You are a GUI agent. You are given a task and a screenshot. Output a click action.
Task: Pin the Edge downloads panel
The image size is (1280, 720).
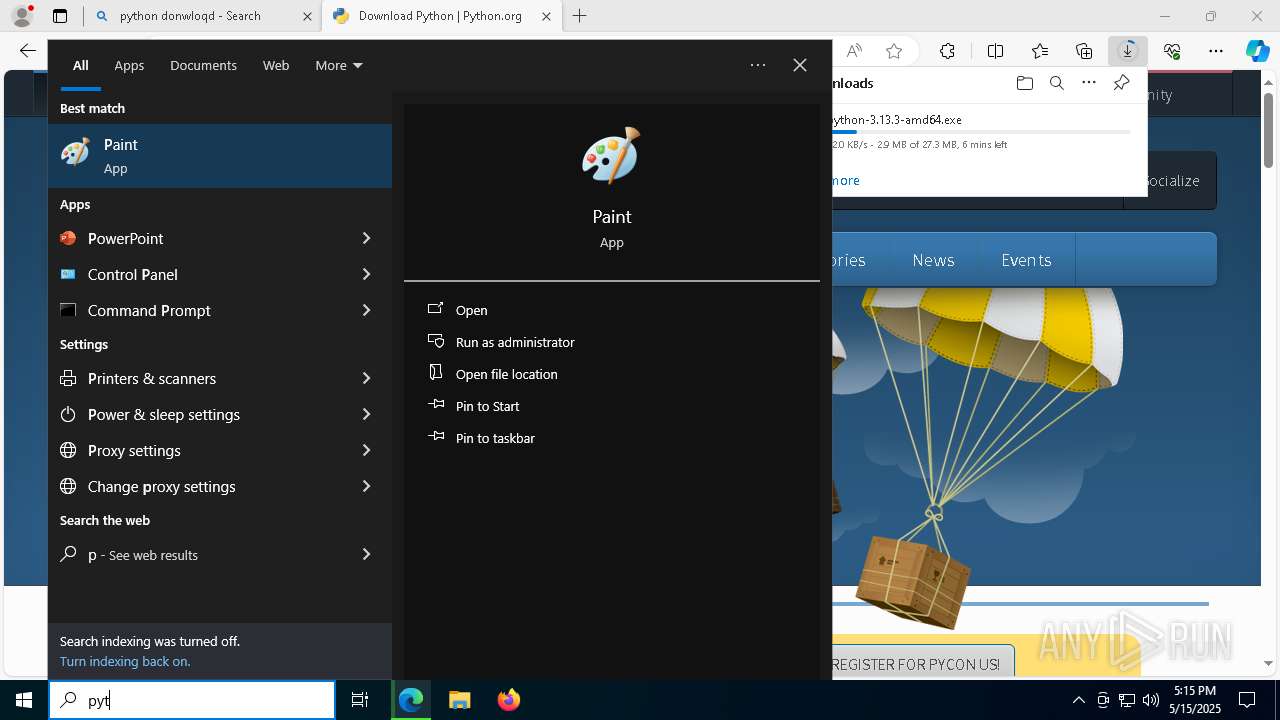[1121, 83]
